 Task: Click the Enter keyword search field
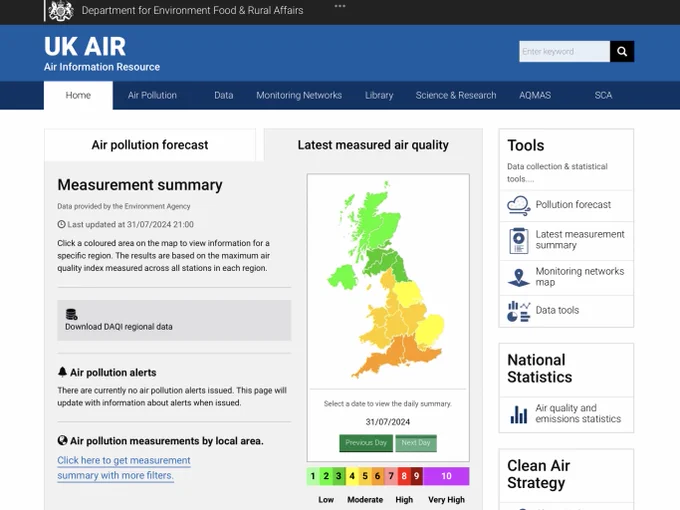coord(565,52)
